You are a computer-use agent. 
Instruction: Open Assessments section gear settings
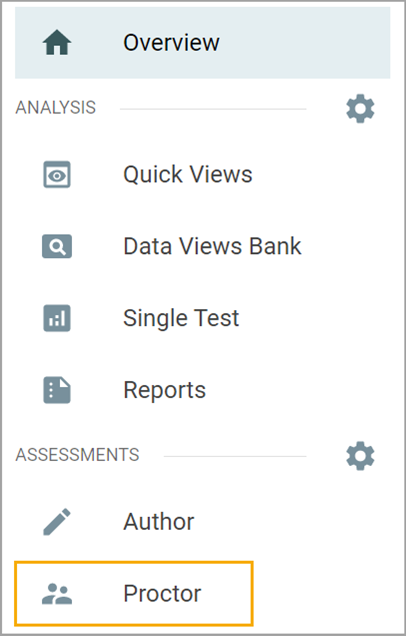click(x=360, y=456)
